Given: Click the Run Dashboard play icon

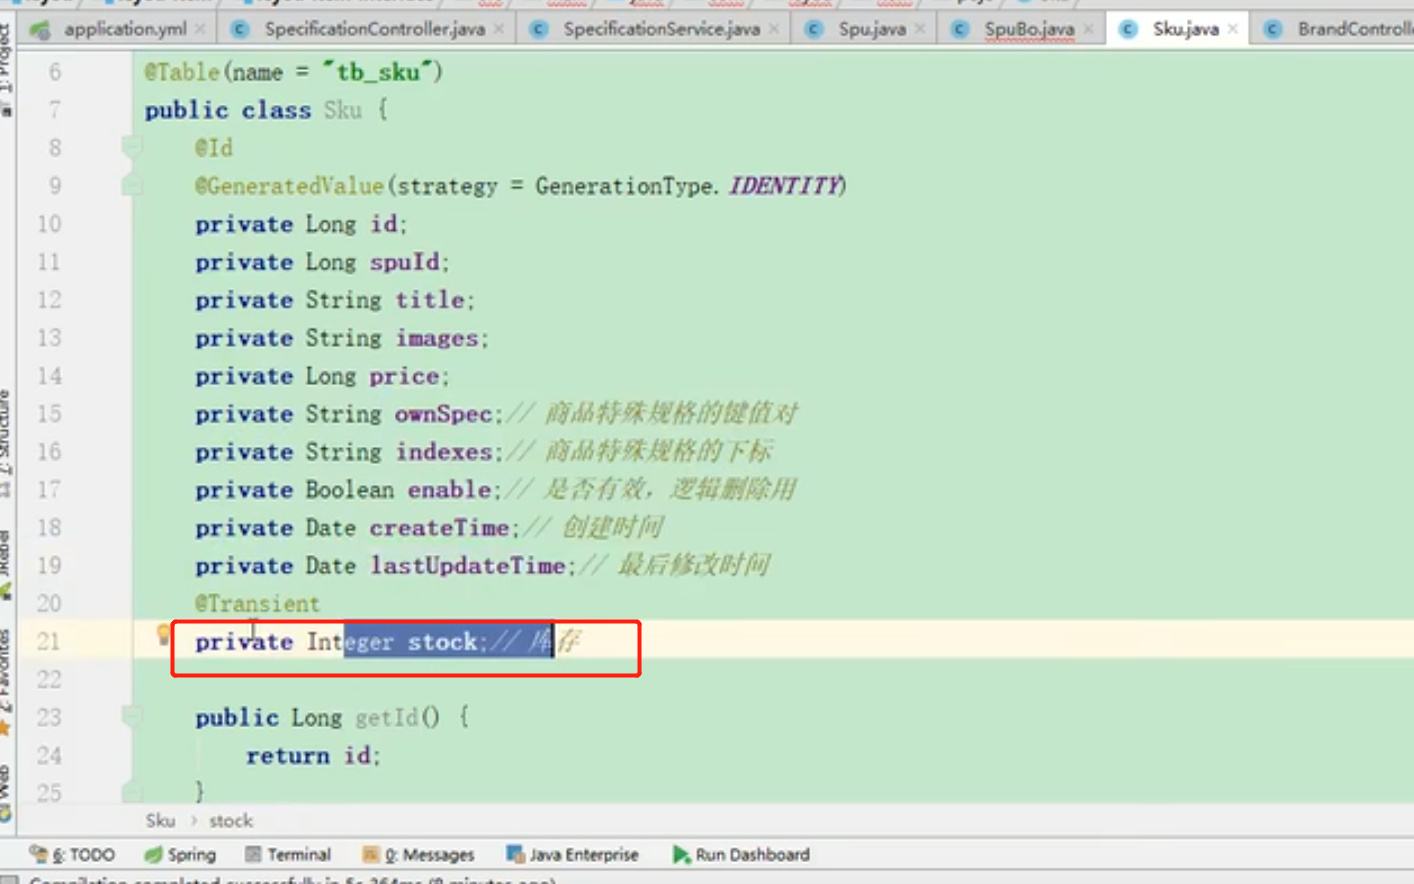Looking at the screenshot, I should coord(681,854).
